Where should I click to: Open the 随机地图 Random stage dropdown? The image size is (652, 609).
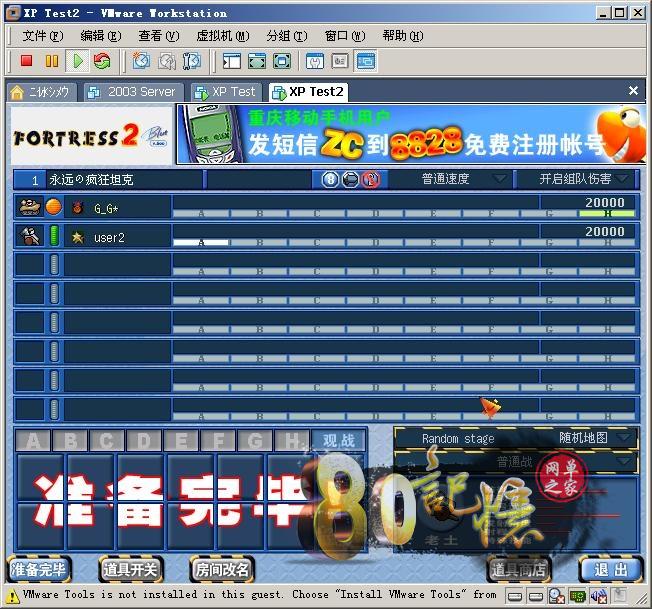[596, 438]
